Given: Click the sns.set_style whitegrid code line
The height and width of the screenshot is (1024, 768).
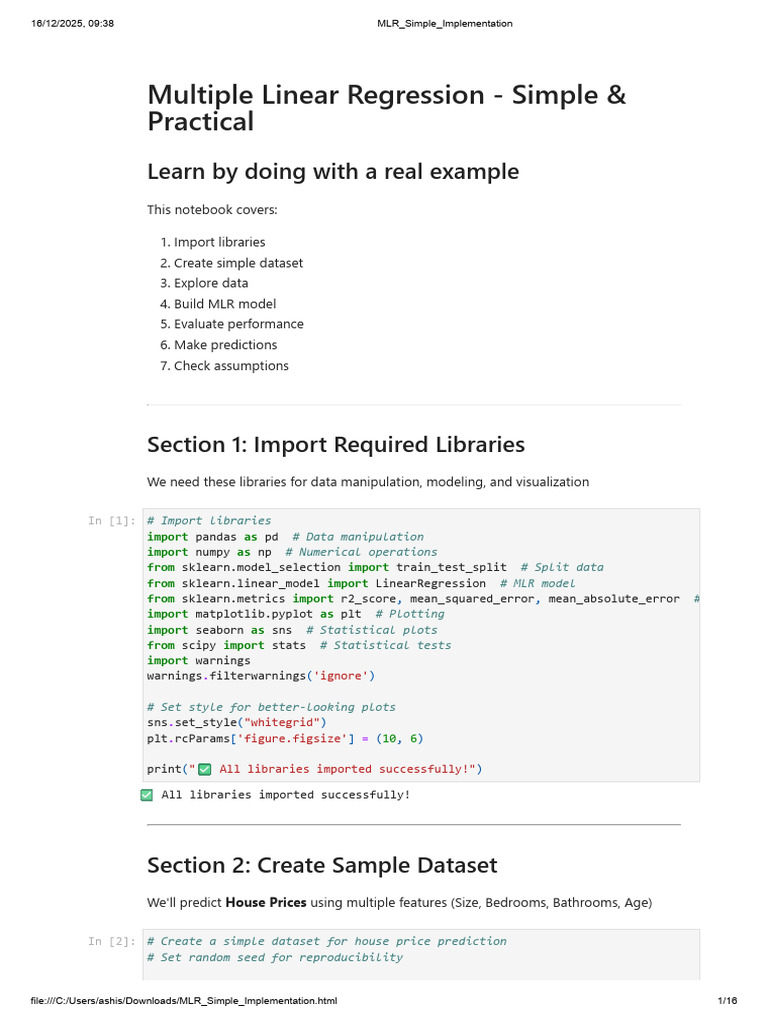Looking at the screenshot, I should pos(236,722).
